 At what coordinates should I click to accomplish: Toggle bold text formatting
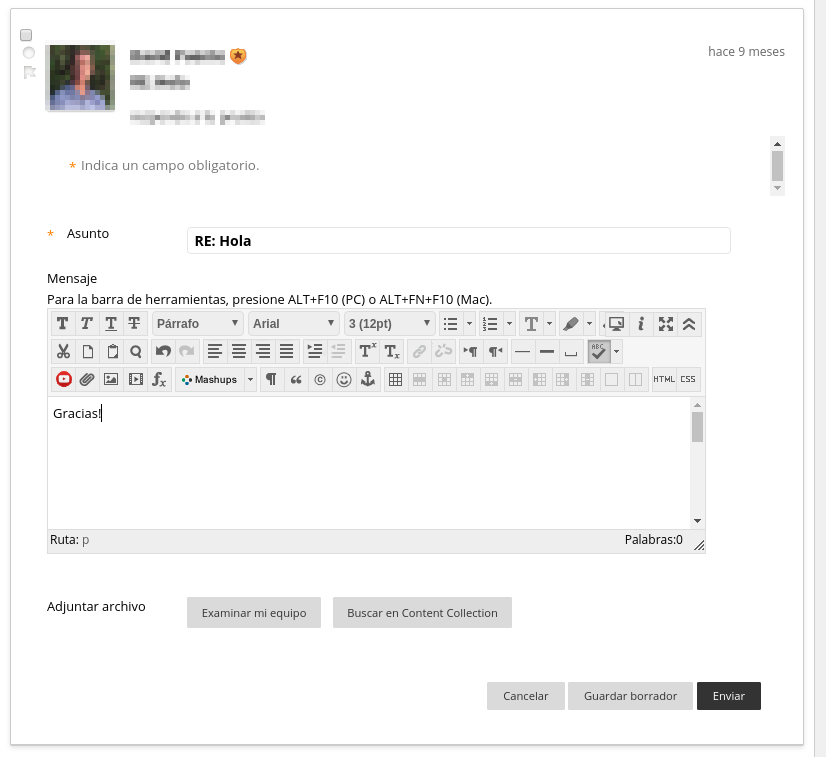click(x=63, y=324)
